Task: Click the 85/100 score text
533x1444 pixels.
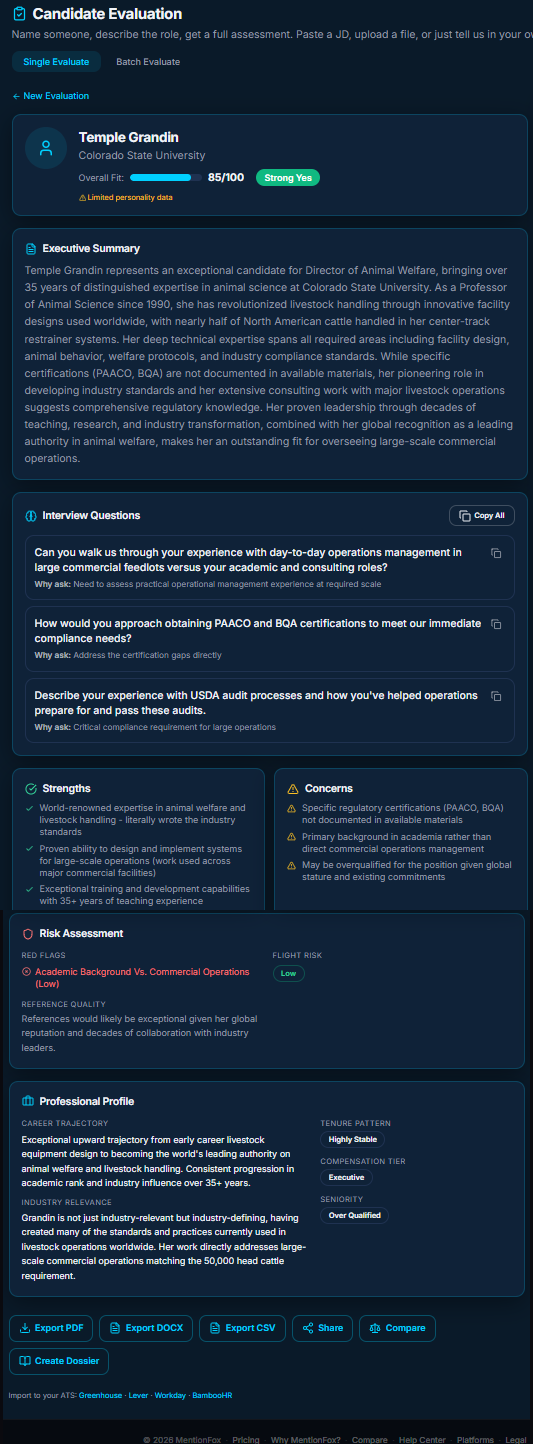Action: point(226,178)
